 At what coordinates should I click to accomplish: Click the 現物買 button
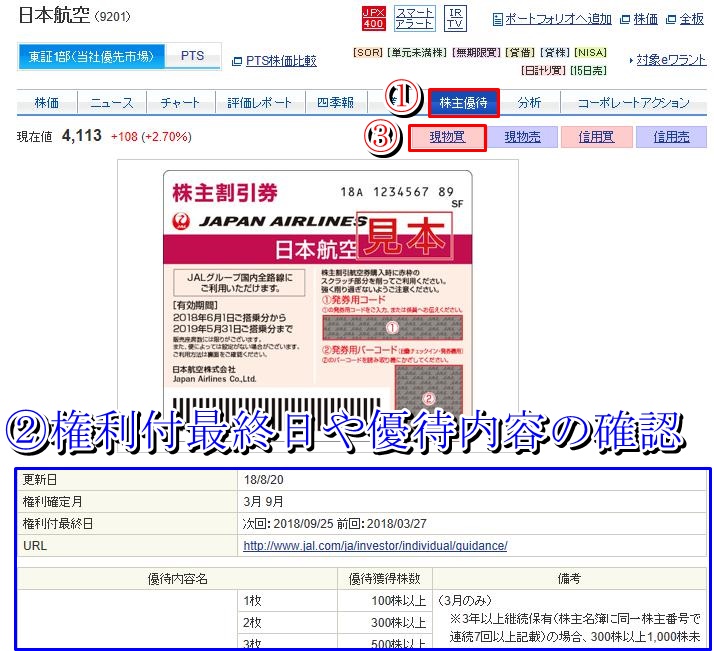447,137
